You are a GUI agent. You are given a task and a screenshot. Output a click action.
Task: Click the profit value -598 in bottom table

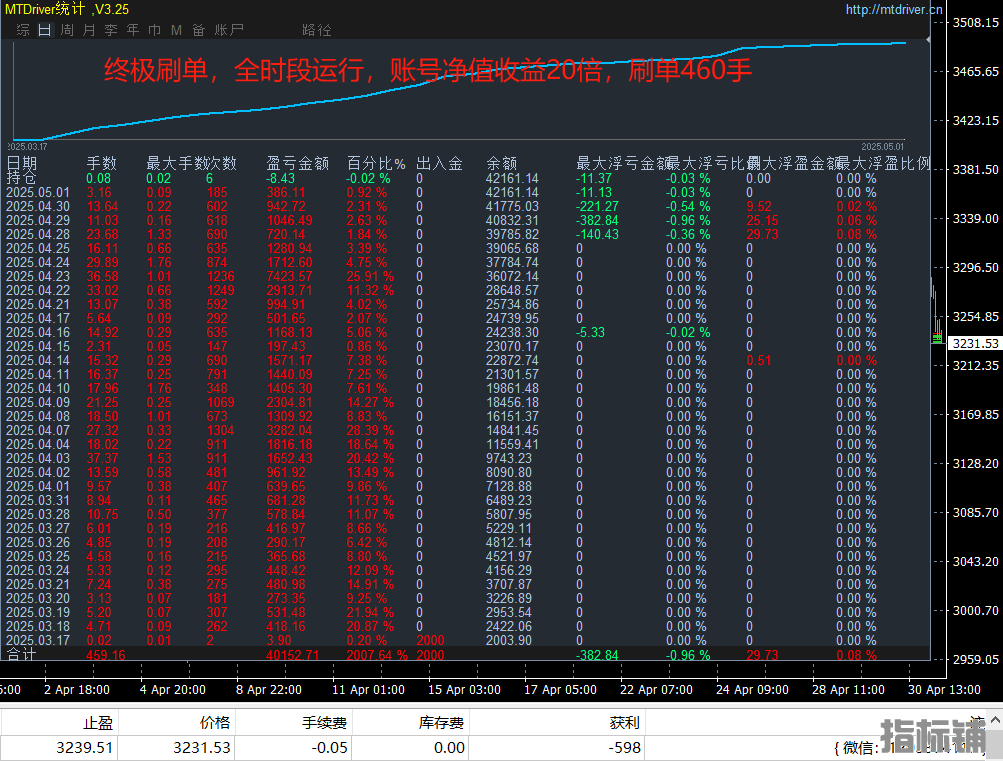(x=625, y=748)
